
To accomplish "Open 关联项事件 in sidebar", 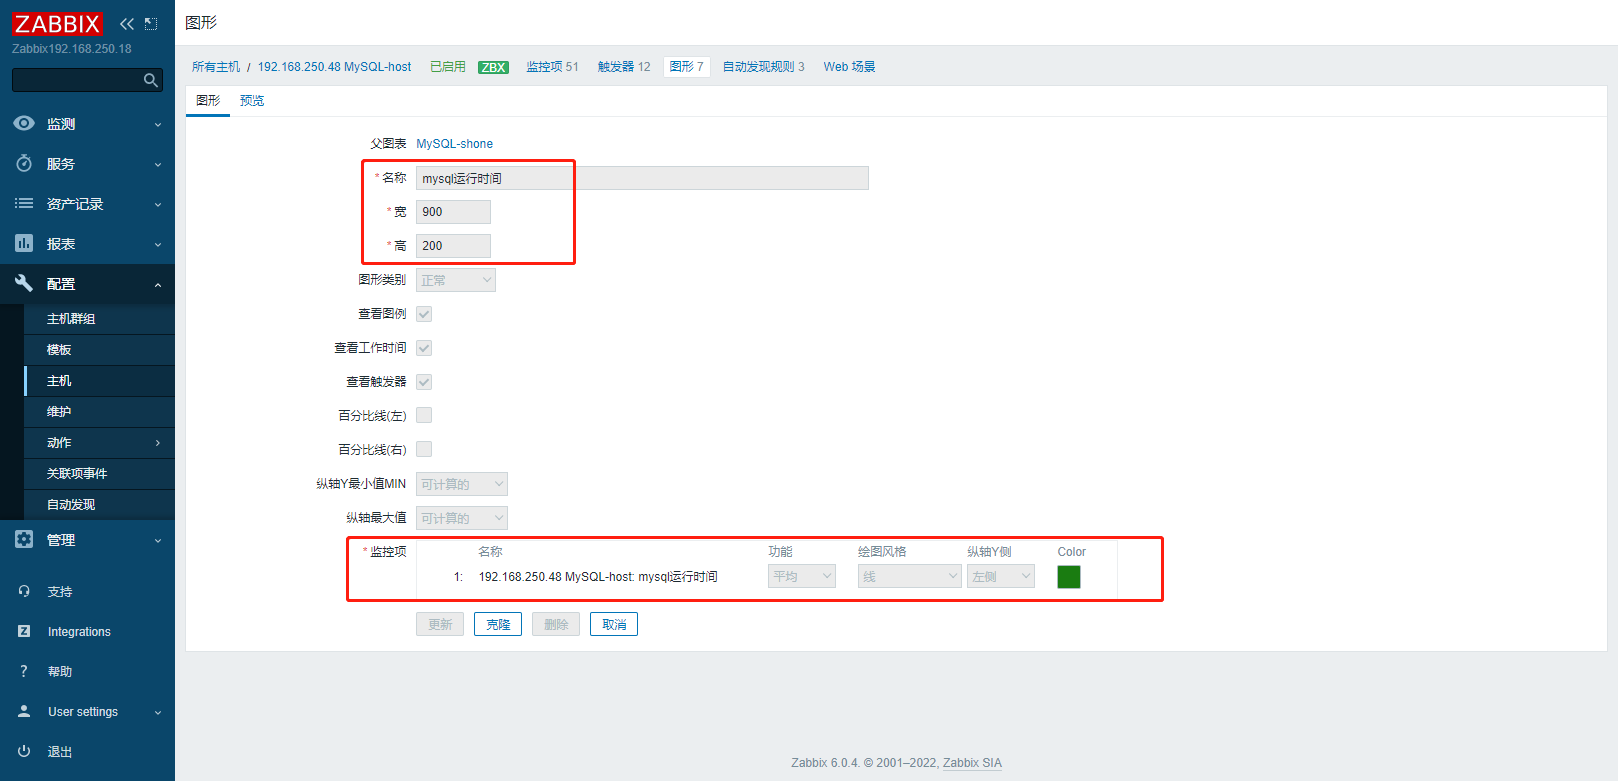I will [x=99, y=474].
